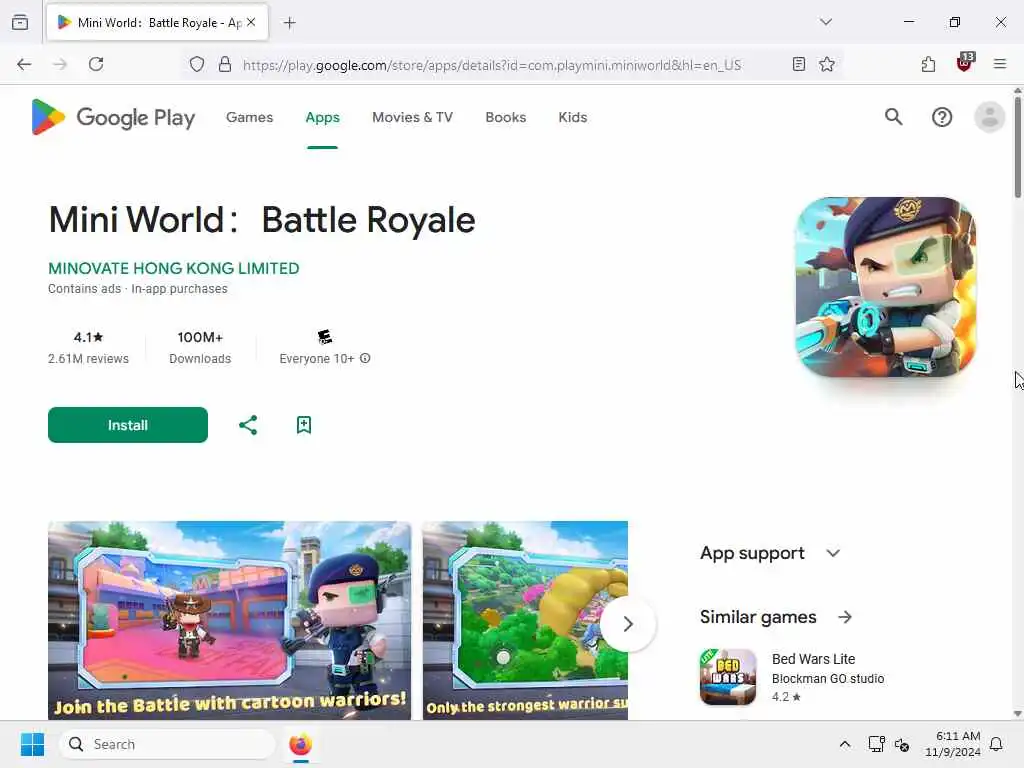The image size is (1024, 768).
Task: Show content rating info icon
Action: (x=365, y=359)
